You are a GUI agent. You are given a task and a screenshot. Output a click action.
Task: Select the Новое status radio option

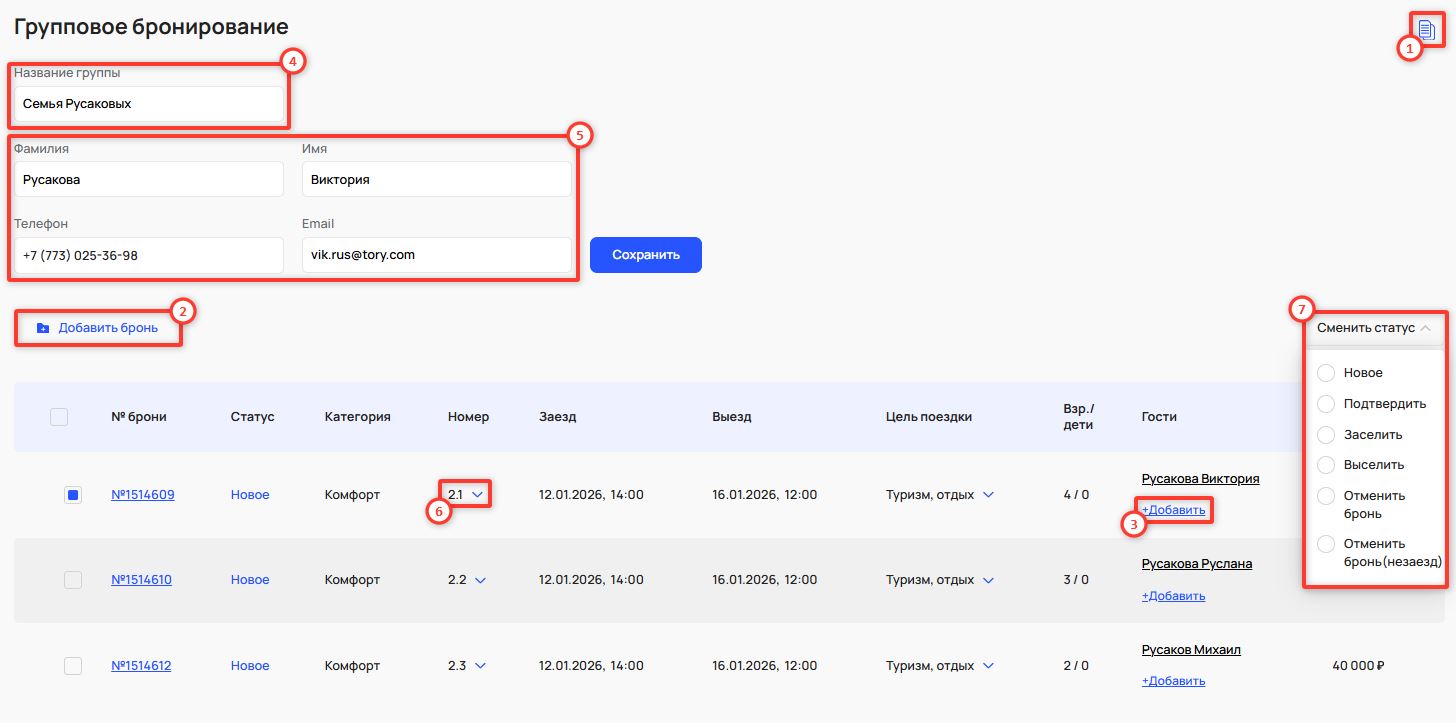pyautogui.click(x=1326, y=373)
